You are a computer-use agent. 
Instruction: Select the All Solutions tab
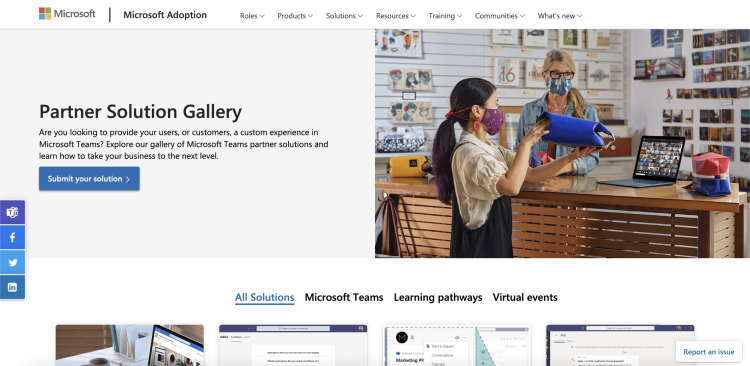pyautogui.click(x=265, y=298)
